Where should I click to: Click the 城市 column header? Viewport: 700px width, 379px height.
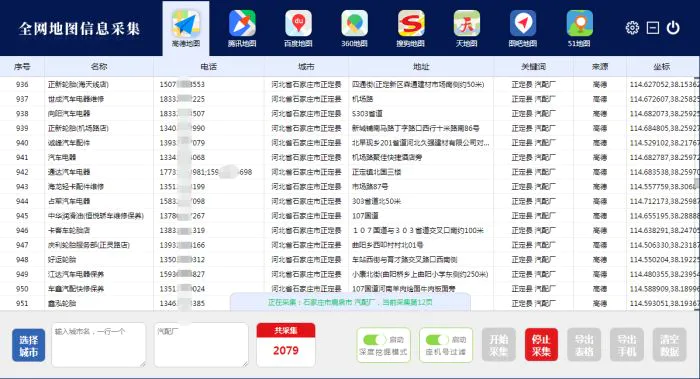(x=306, y=67)
